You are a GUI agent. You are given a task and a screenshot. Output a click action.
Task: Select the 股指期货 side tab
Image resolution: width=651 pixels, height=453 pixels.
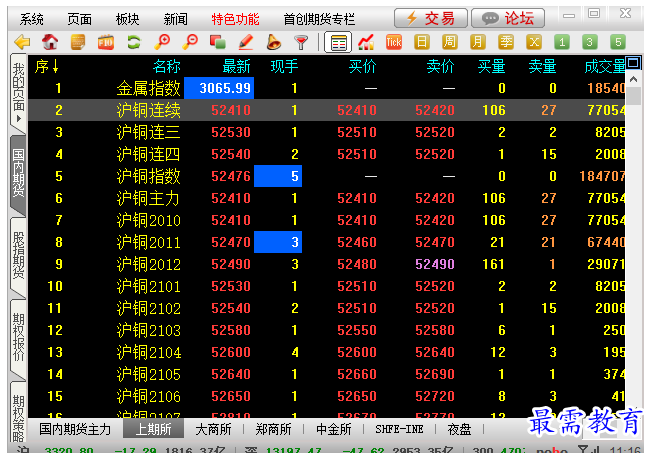(x=18, y=255)
